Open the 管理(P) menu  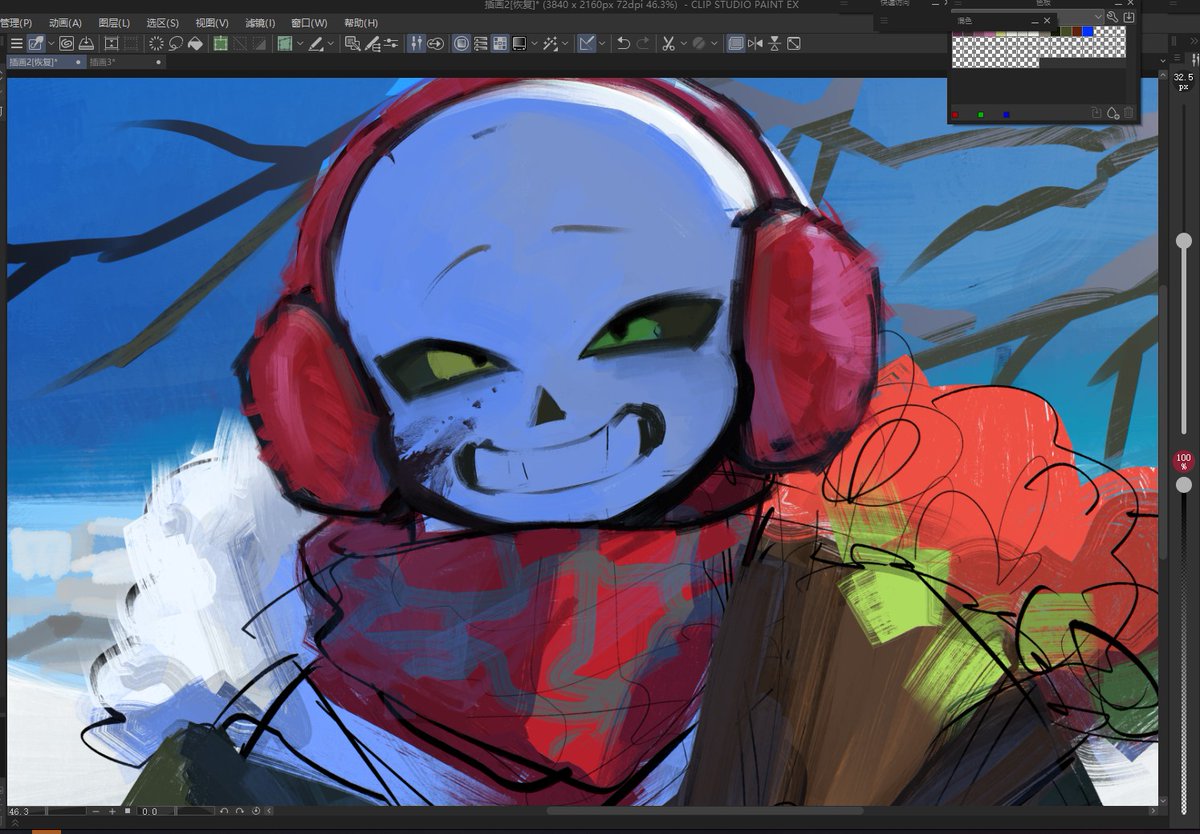[16, 22]
